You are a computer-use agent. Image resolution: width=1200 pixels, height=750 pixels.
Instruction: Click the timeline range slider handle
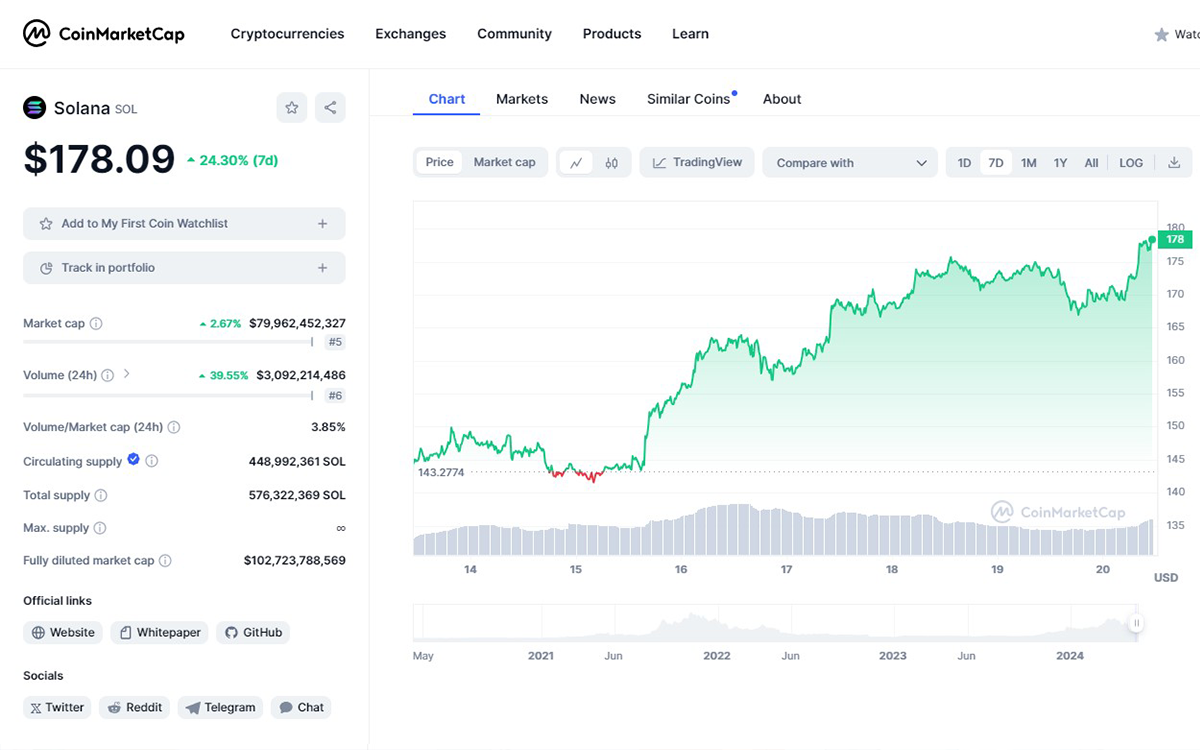tap(1136, 623)
